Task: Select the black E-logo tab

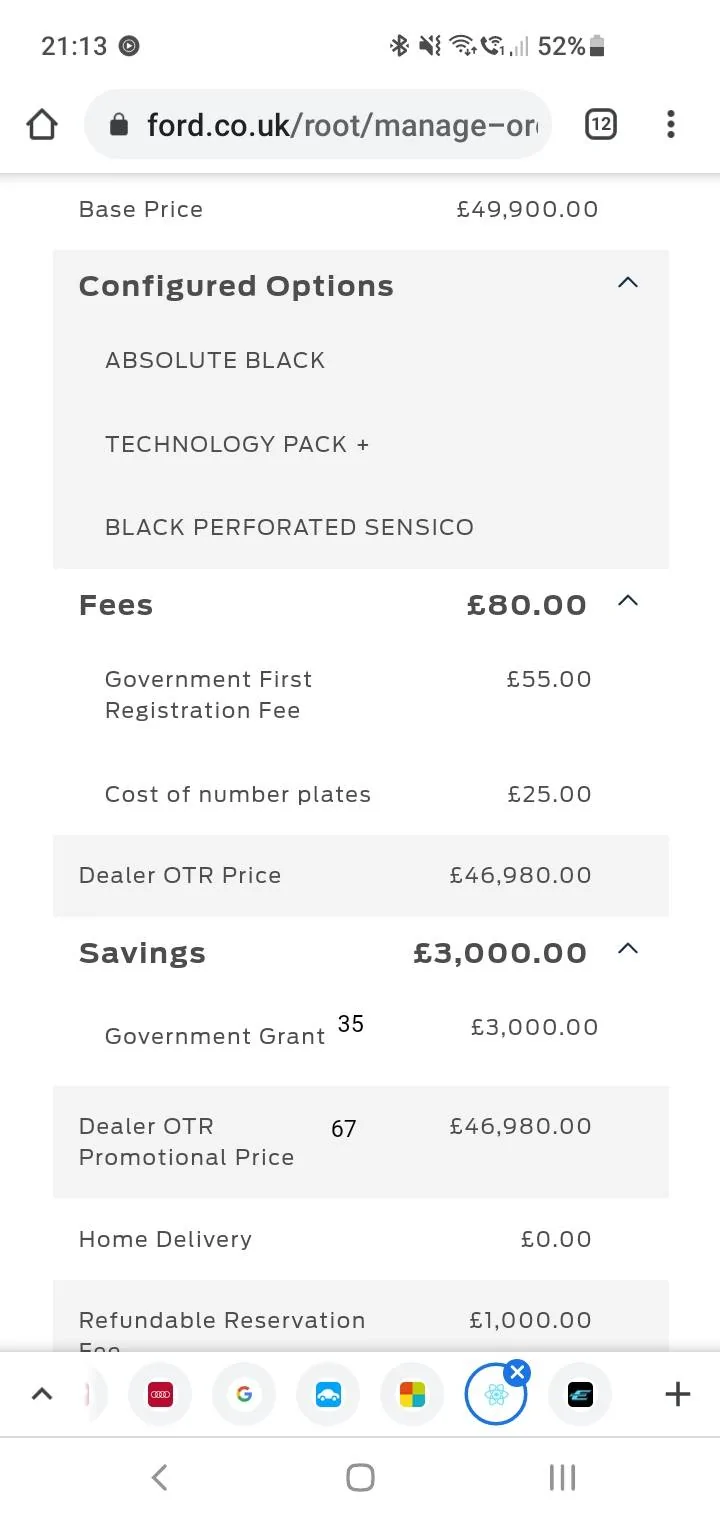Action: (580, 1394)
